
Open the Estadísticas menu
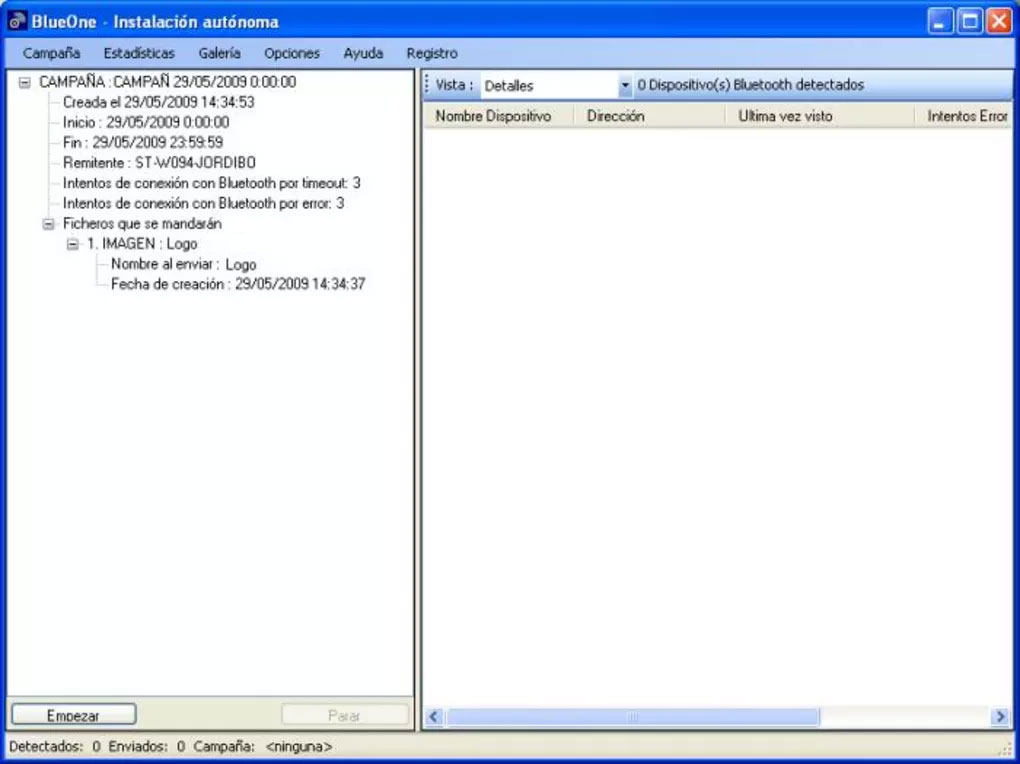(139, 53)
